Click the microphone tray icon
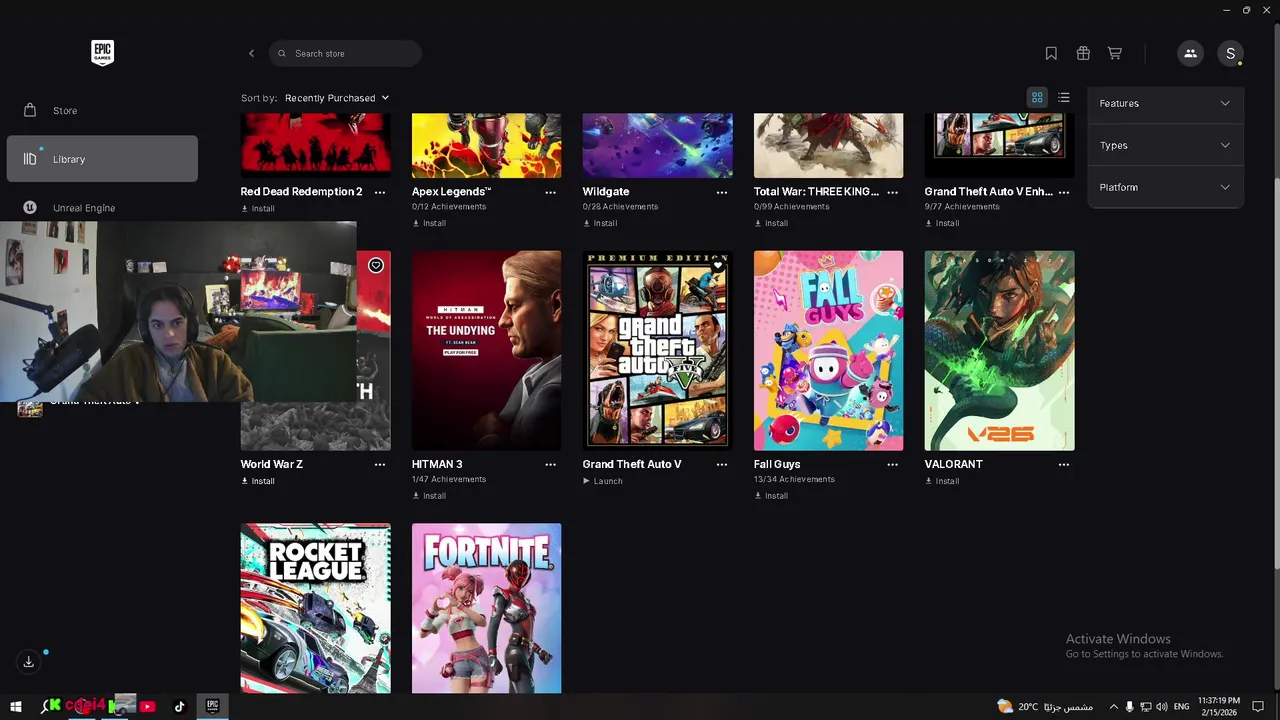 pyautogui.click(x=1130, y=707)
